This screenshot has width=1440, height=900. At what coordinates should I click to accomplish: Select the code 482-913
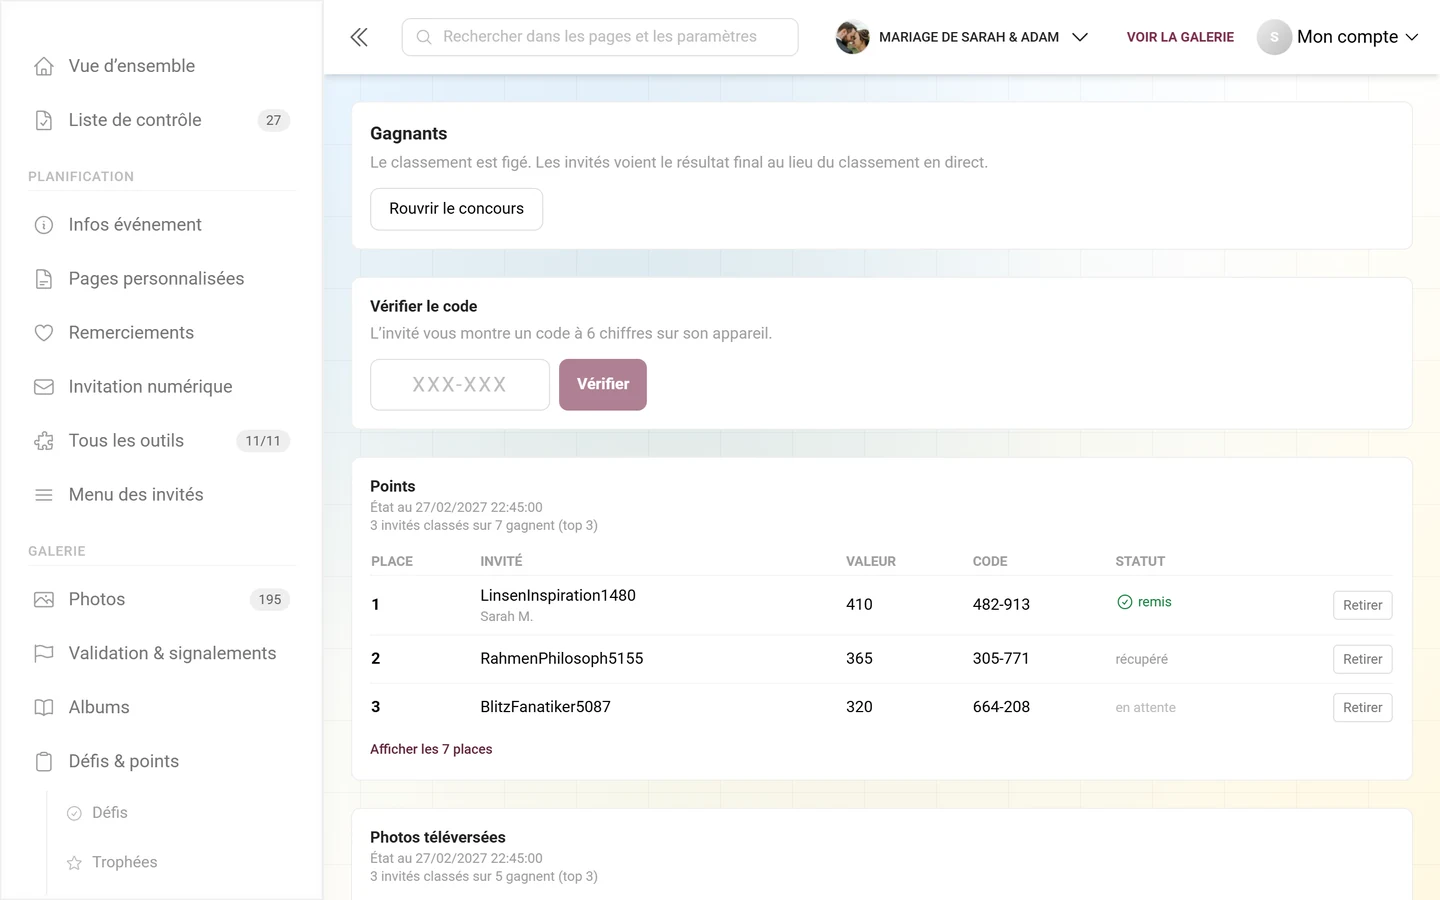tap(1001, 605)
